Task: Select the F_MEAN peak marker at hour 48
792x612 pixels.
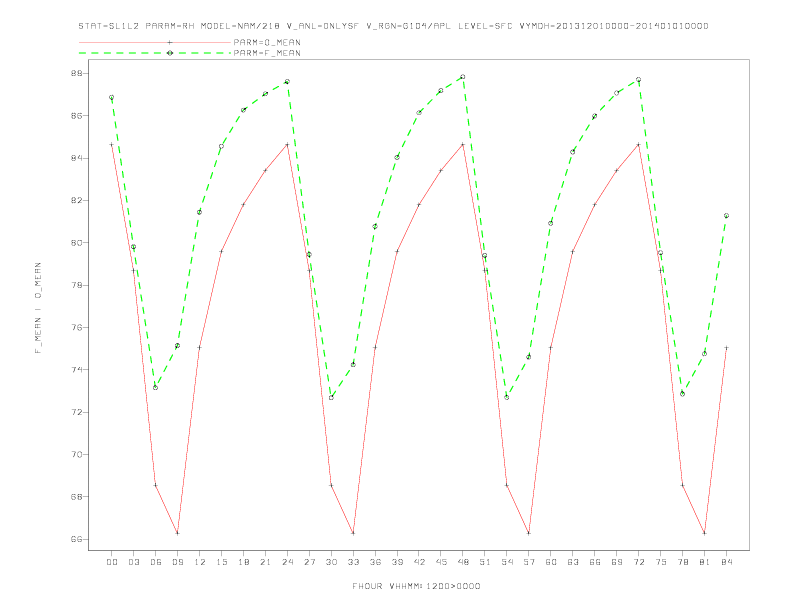Action: click(x=463, y=77)
